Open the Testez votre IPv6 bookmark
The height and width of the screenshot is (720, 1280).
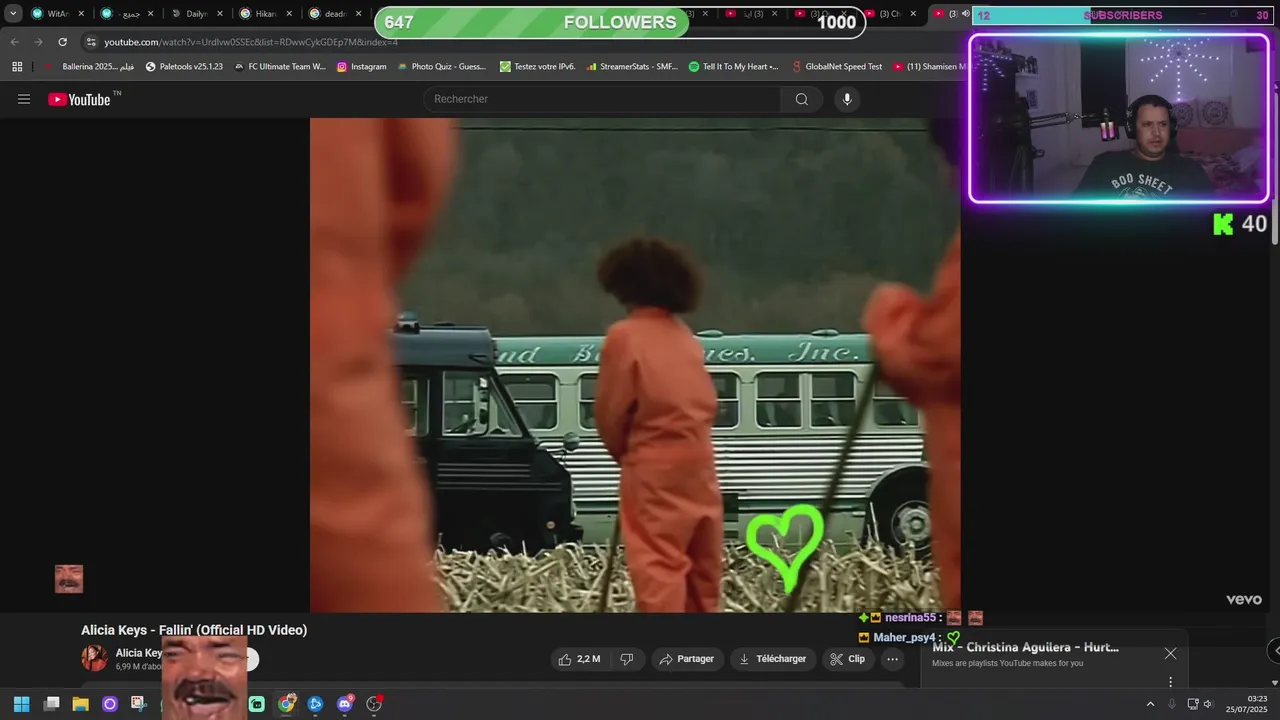(x=538, y=67)
